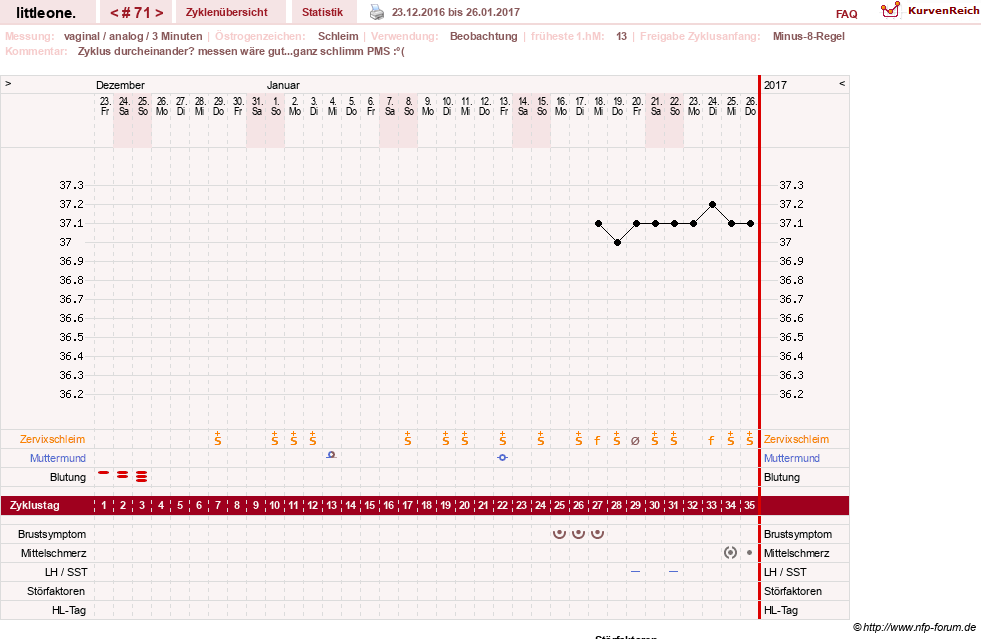
Task: Click the Muttermund symbol on cycle day 22
Action: click(x=502, y=458)
